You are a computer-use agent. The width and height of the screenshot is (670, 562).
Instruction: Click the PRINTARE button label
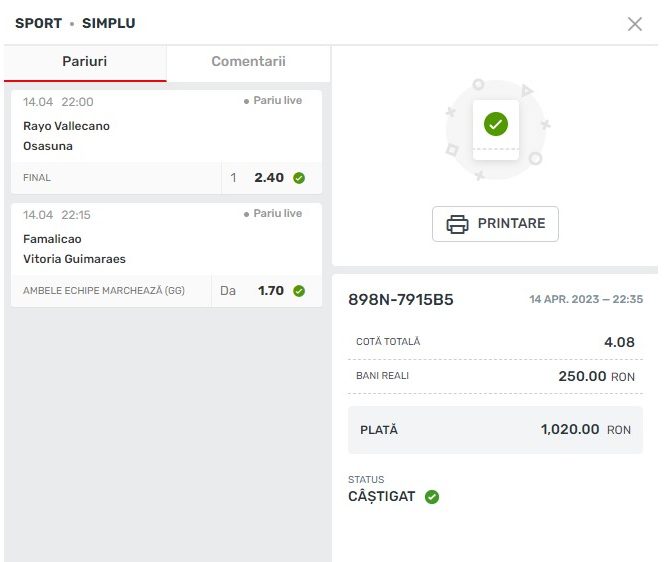point(511,224)
